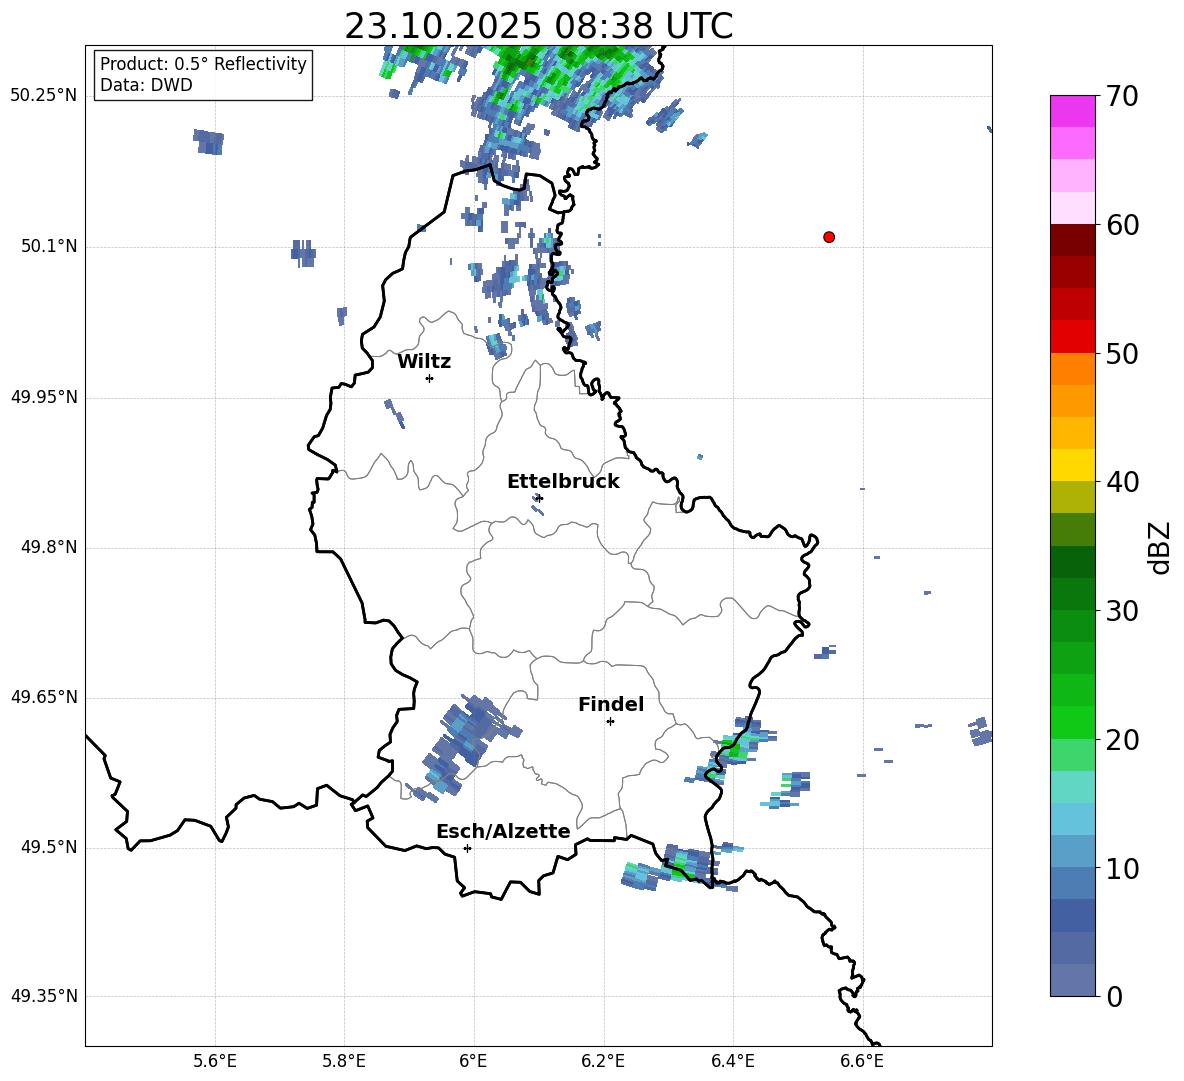Click the Esch/Alzette station cross marker

coord(467,848)
